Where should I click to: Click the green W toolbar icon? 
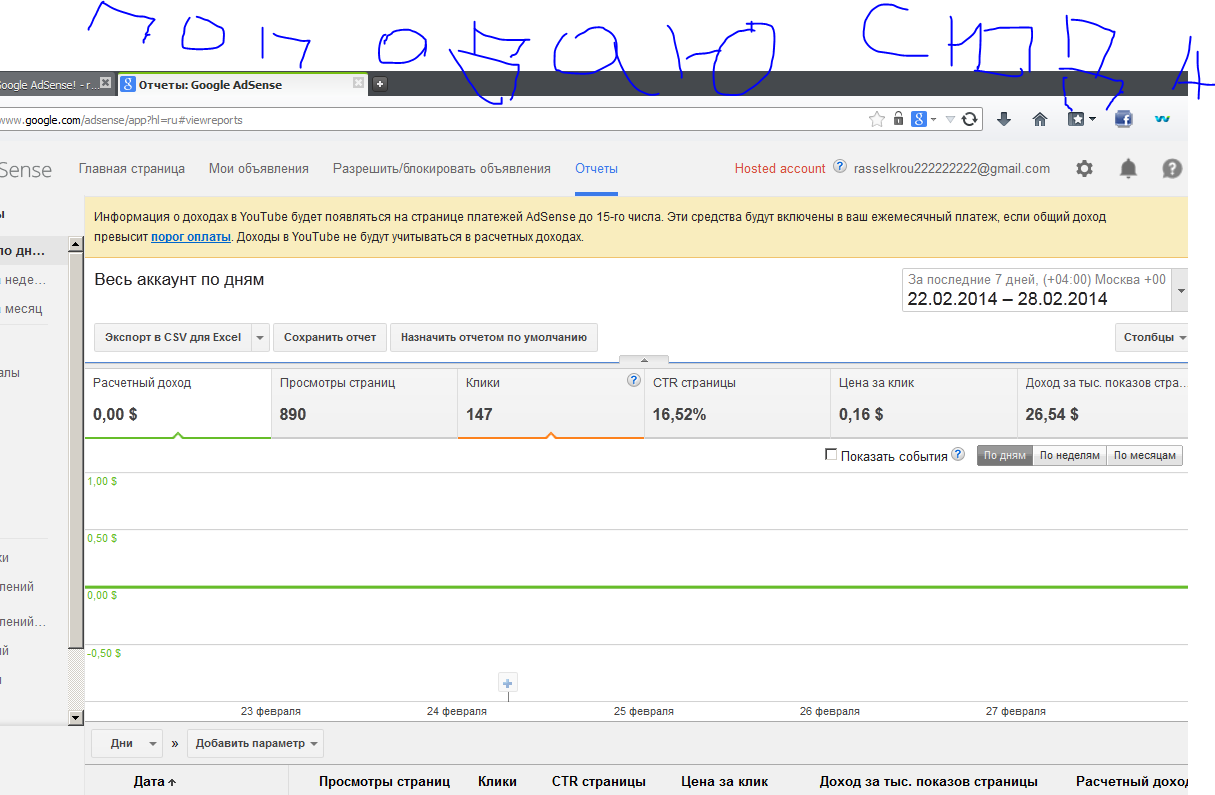[x=1162, y=119]
